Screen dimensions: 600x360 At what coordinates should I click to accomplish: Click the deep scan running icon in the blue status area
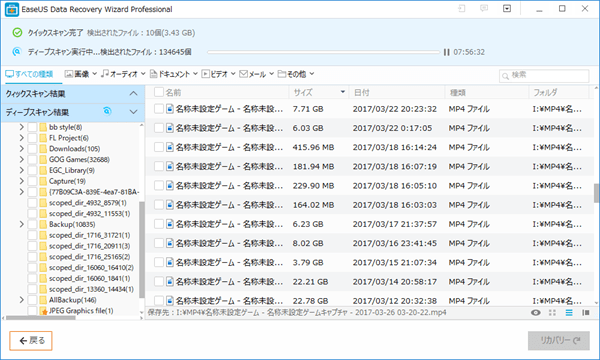tap(17, 52)
